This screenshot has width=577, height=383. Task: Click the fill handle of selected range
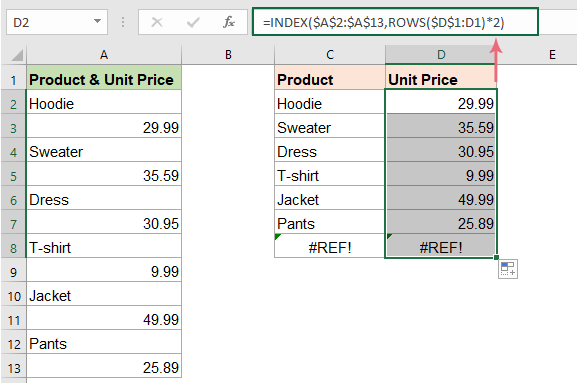pyautogui.click(x=496, y=258)
